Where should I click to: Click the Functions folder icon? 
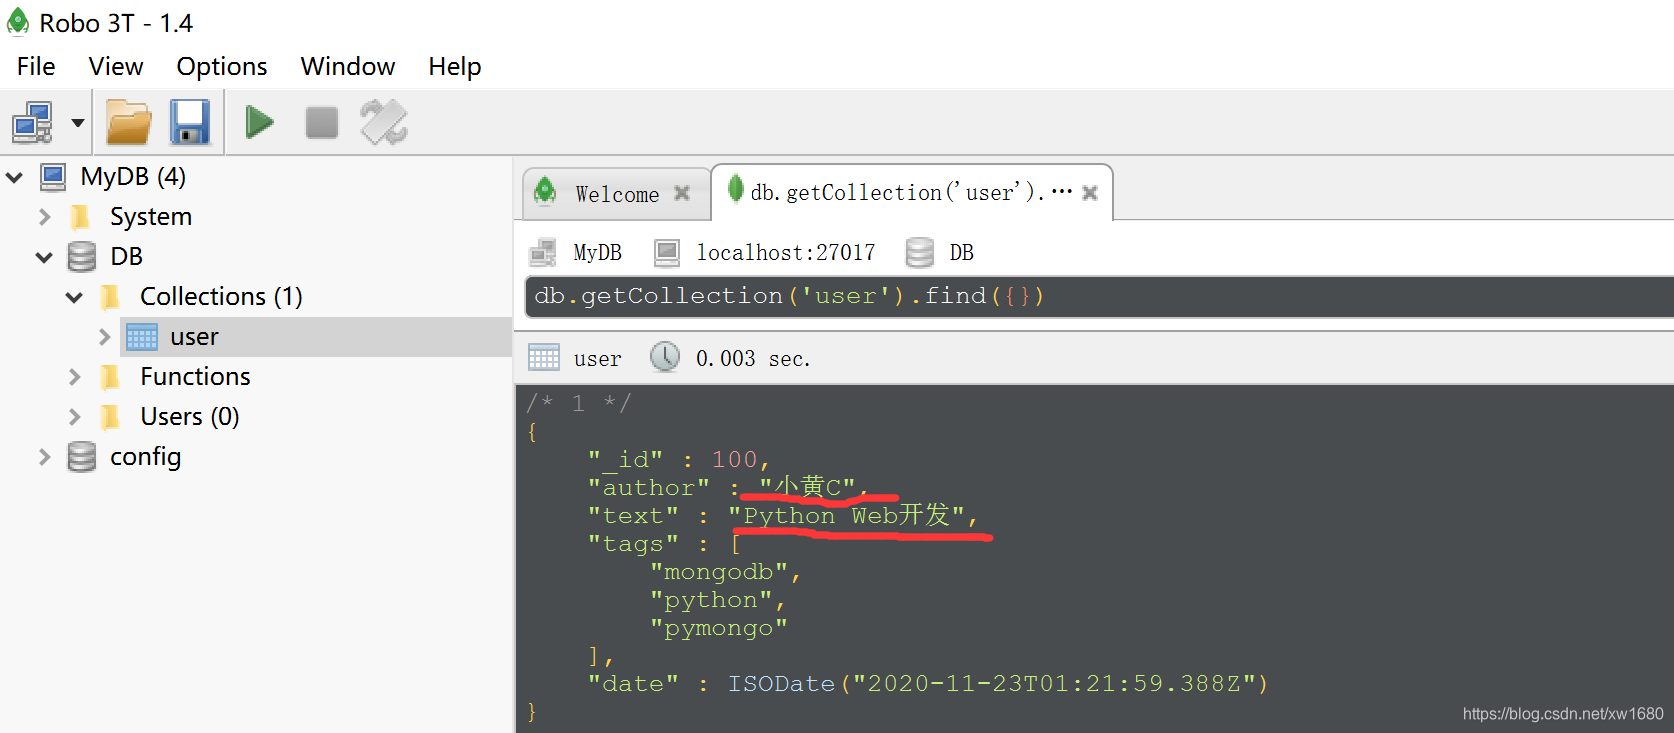coord(111,377)
